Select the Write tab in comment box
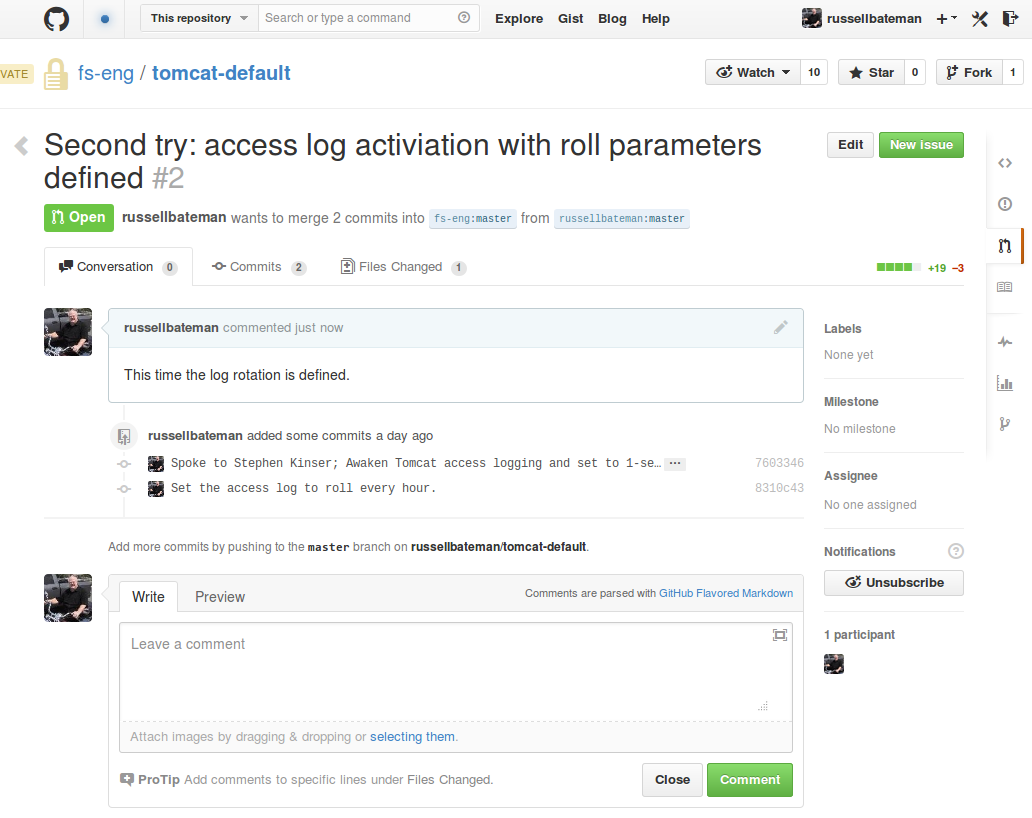Viewport: 1032px width, 818px height. click(148, 597)
